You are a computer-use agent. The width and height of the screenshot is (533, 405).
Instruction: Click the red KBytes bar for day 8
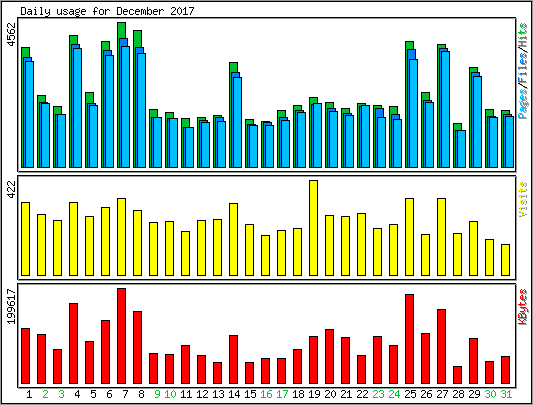point(137,348)
